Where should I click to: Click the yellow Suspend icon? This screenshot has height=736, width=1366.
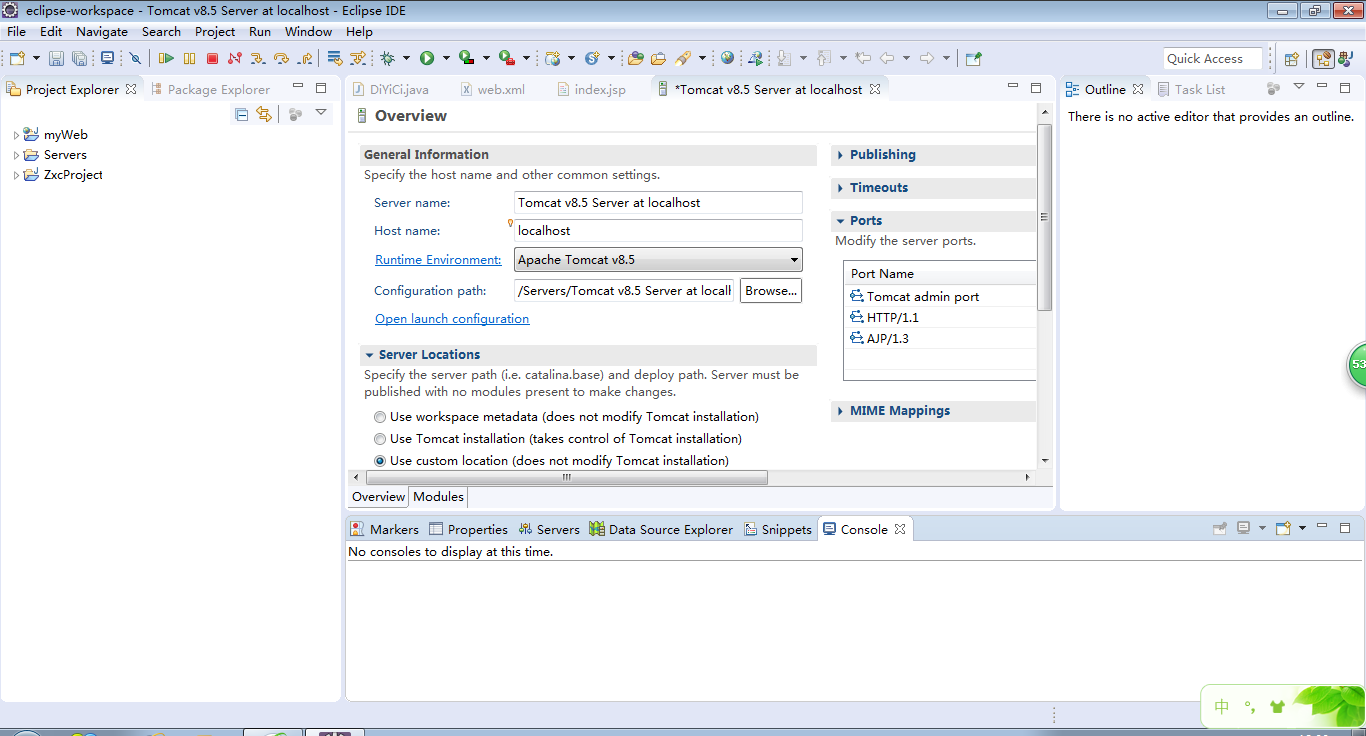point(189,58)
